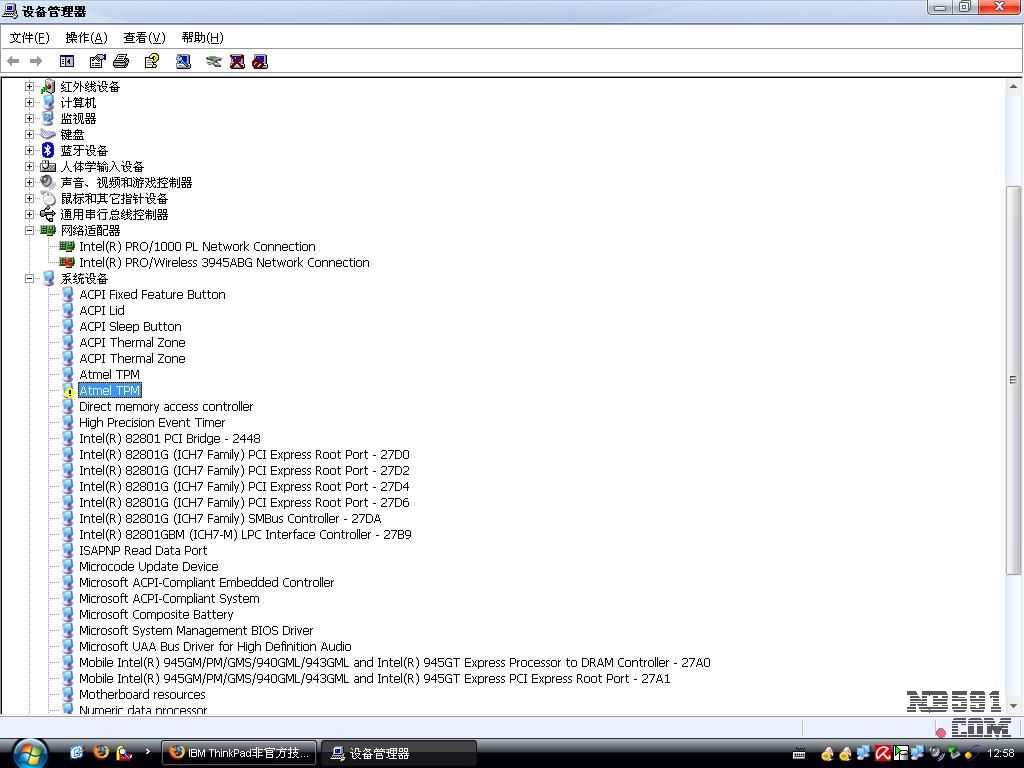Open the 查看(V) menu
This screenshot has width=1024, height=768.
pyautogui.click(x=144, y=38)
